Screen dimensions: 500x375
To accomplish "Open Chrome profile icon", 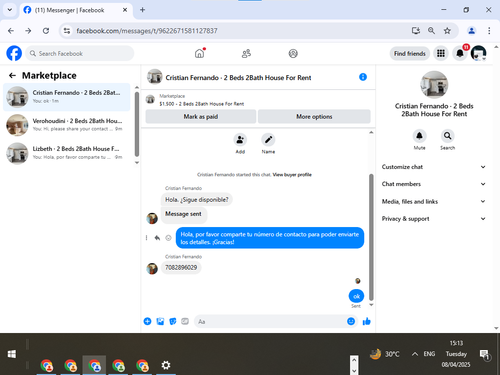I will pyautogui.click(x=471, y=31).
